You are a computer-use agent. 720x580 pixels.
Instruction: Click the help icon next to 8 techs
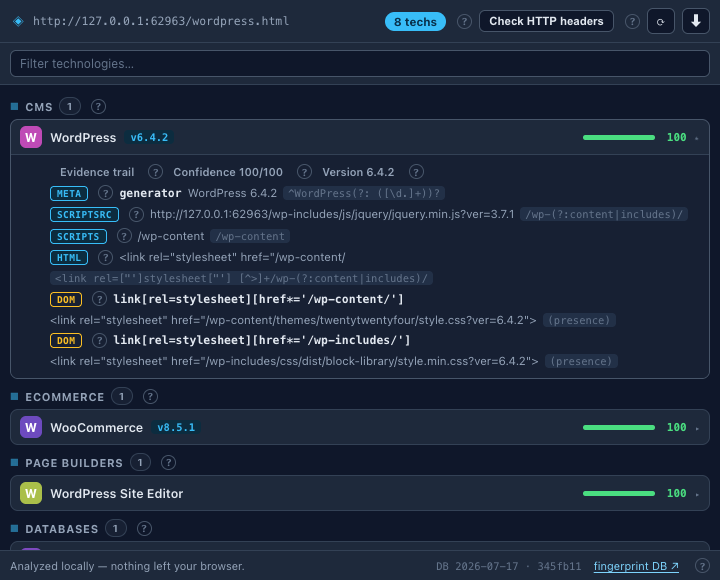[464, 22]
